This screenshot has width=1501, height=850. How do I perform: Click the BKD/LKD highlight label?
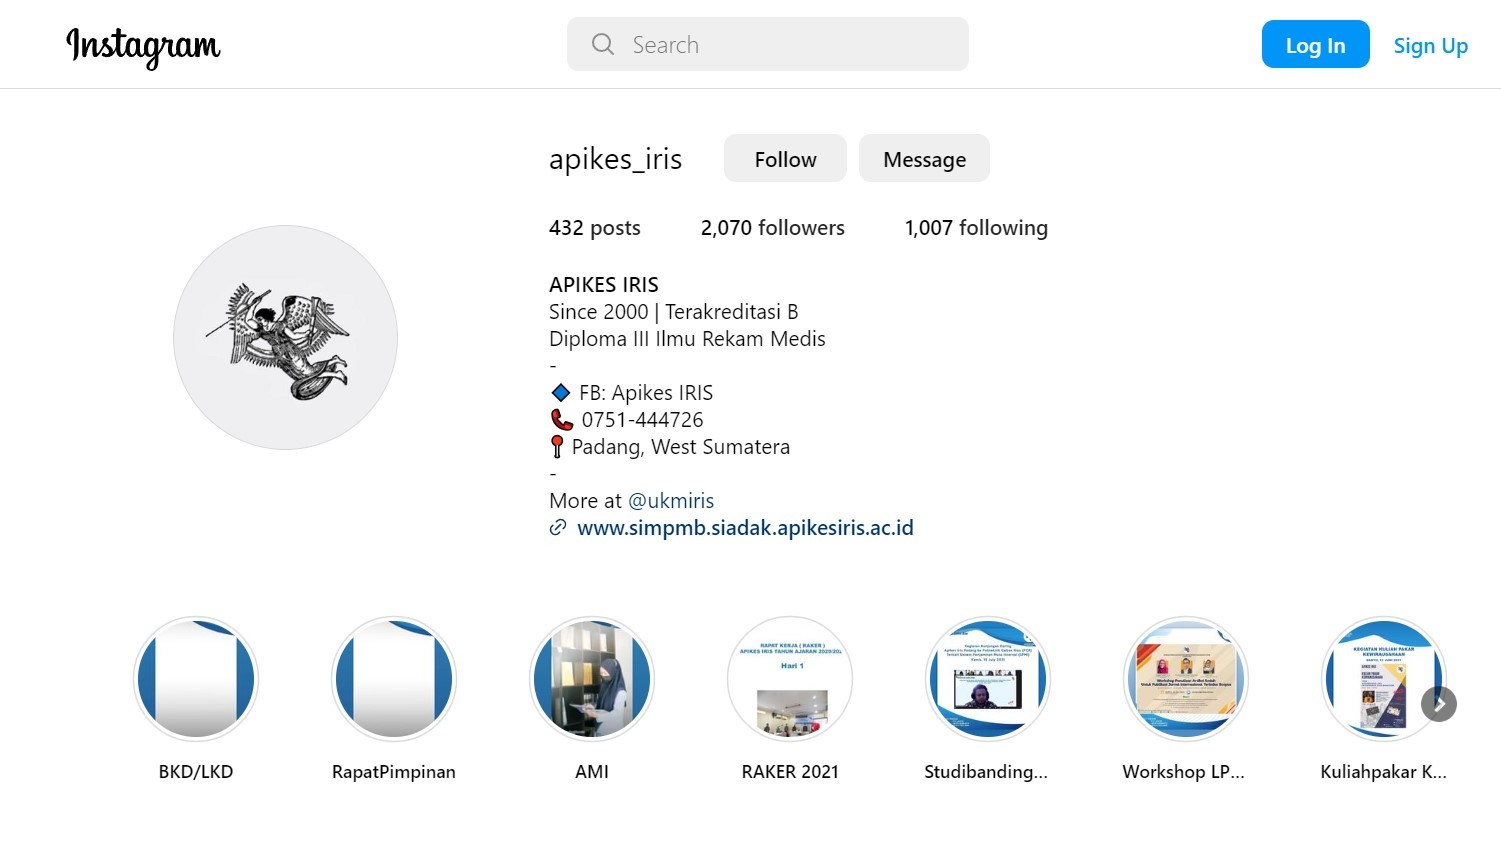point(196,772)
